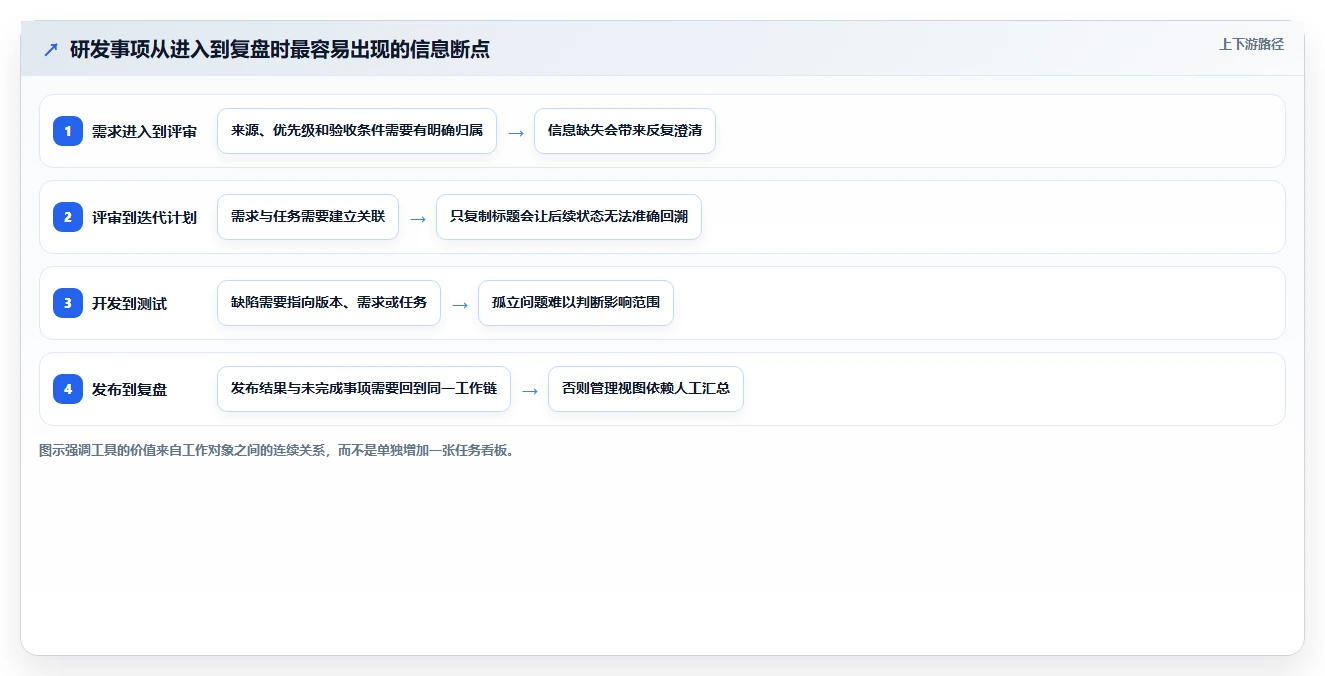Click the footnote starting with 图示强调工具的价值
This screenshot has height=676, width=1325.
277,450
